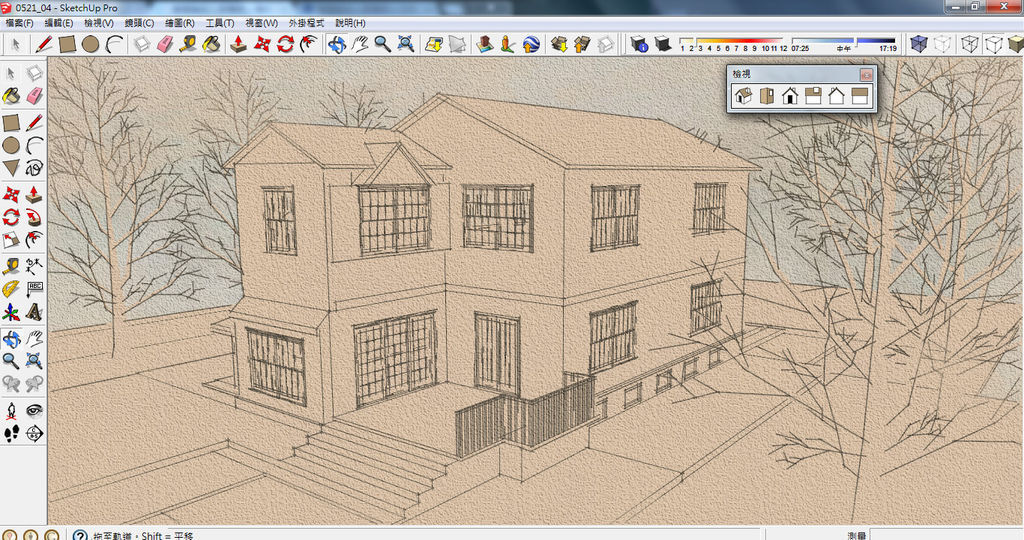Adjust the shadow month slider
This screenshot has height=540, width=1024.
[733, 44]
